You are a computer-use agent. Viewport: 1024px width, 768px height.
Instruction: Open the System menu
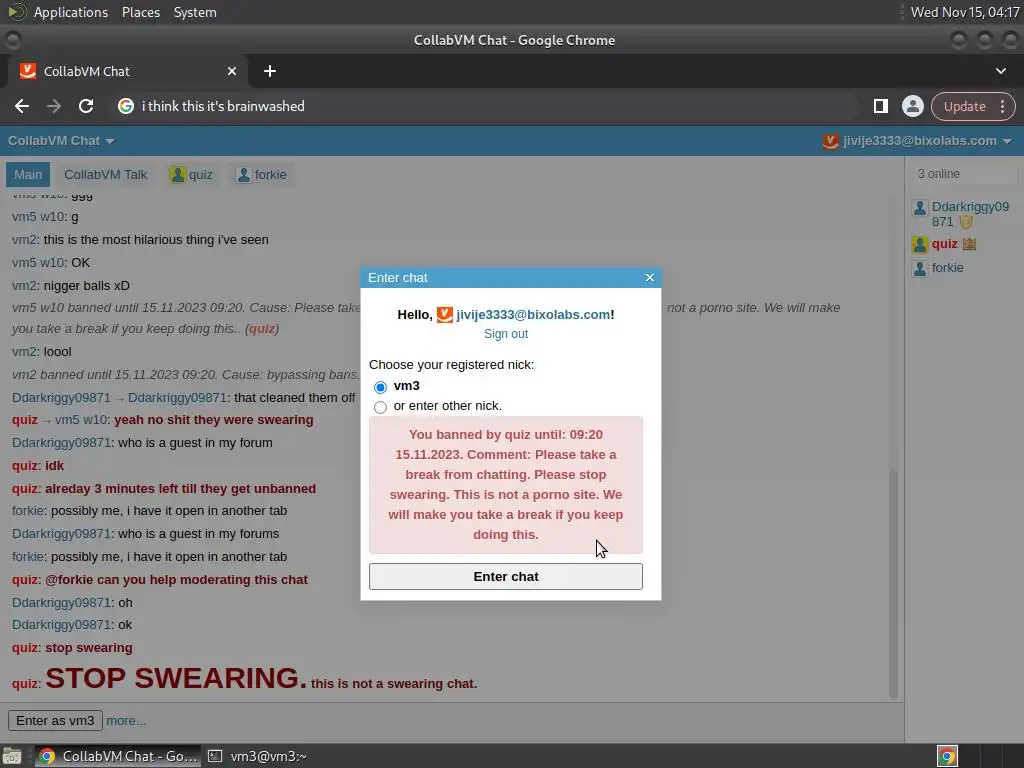click(x=195, y=12)
